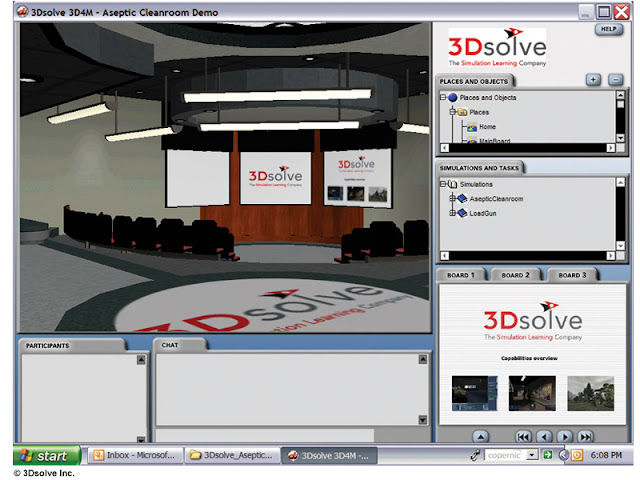Click up arrow of the Participants scrollbar
This screenshot has height=480, width=640.
coord(141,360)
